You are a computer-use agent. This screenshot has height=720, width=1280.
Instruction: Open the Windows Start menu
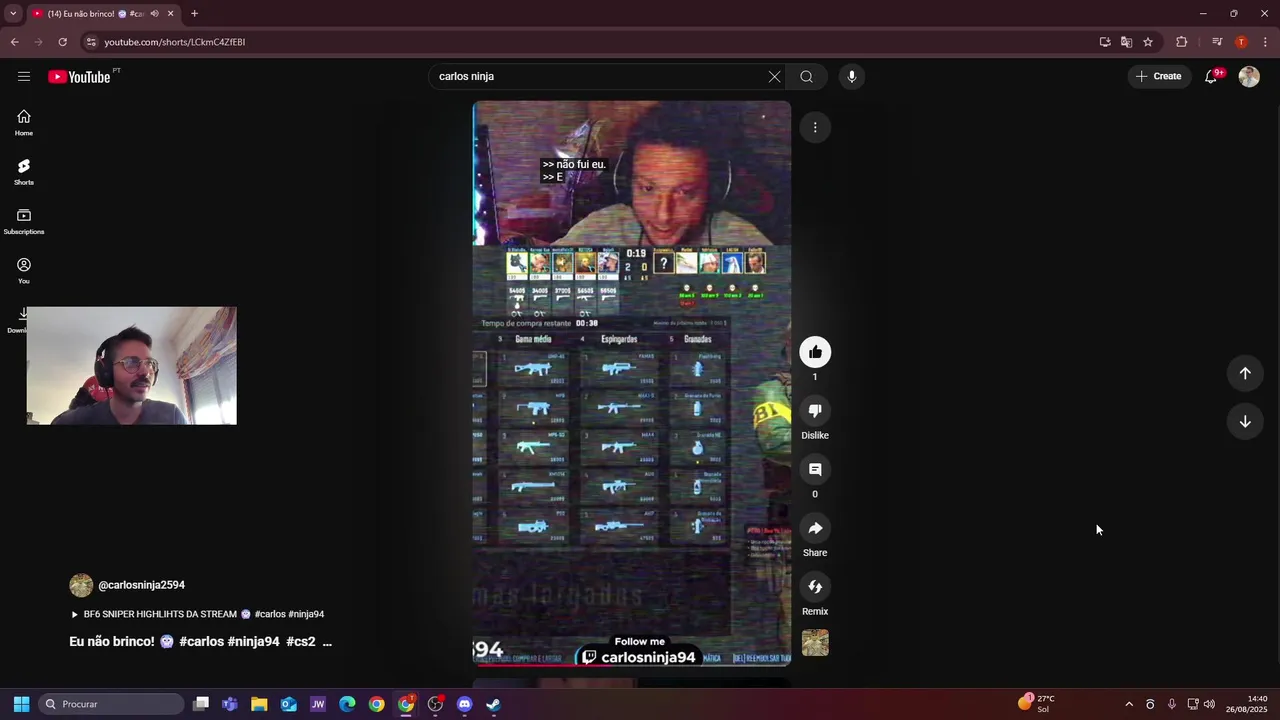pos(21,704)
